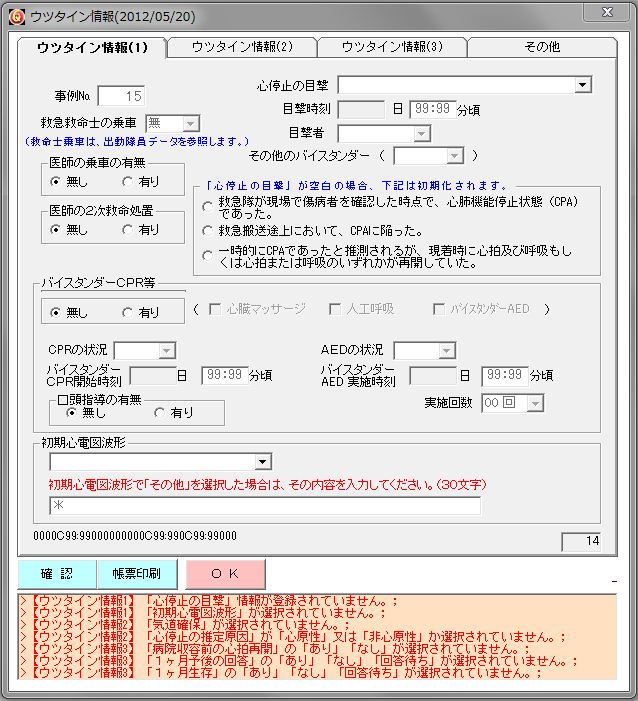Screen dimensions: 638x701
Task: Select 有り for 医師の2次救命処置
Action: point(127,230)
